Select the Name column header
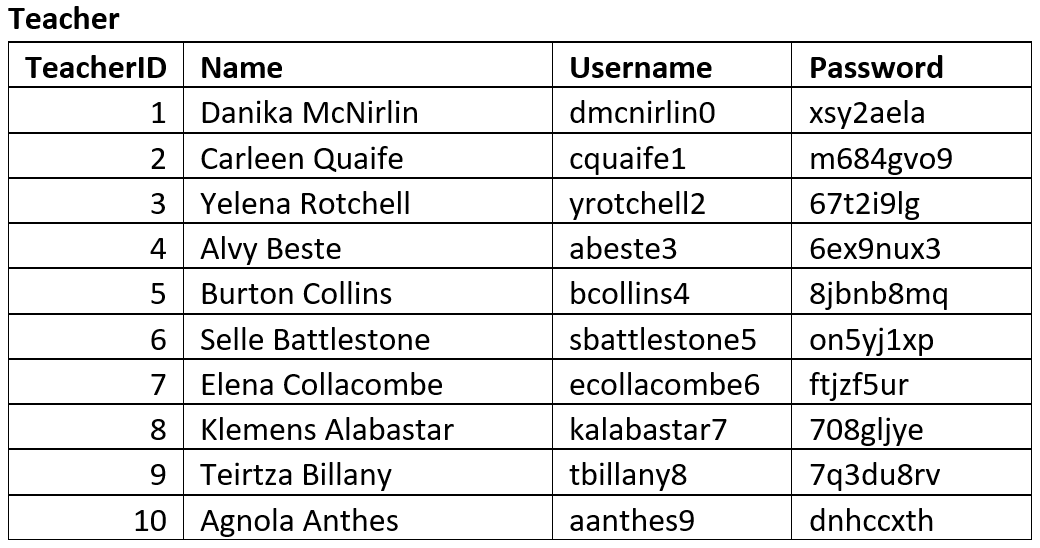This screenshot has width=1040, height=548. [x=242, y=68]
